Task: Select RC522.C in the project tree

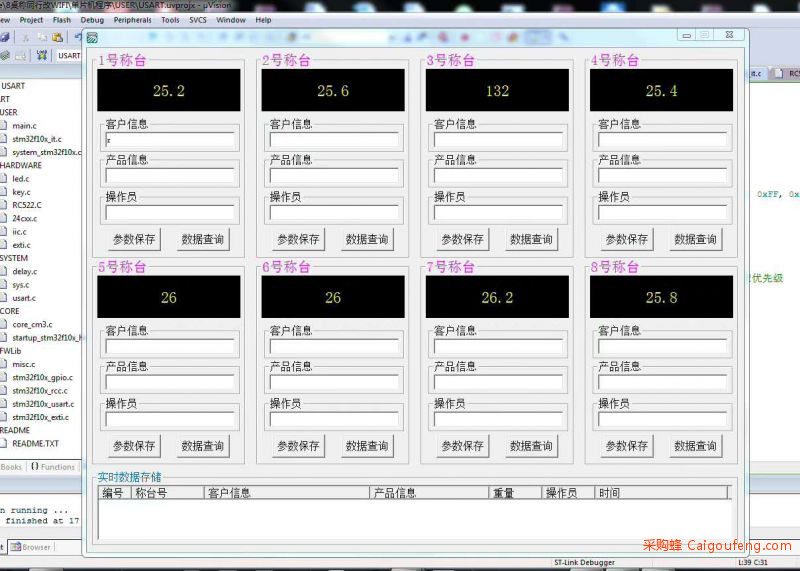Action: tap(27, 205)
